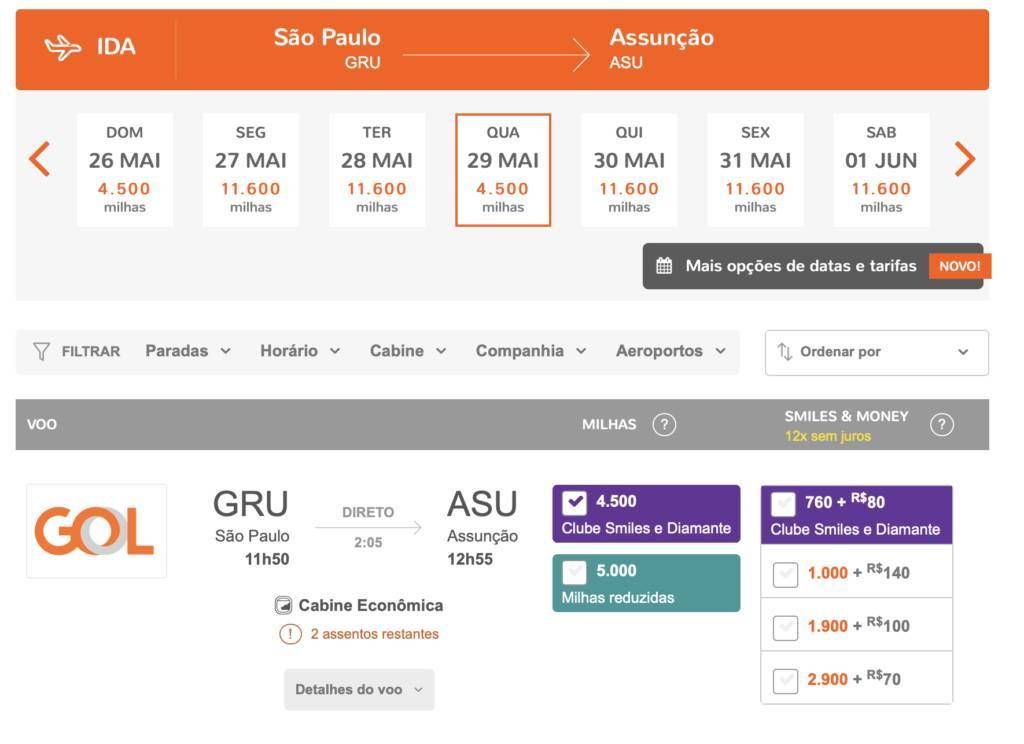Select the 4.500 Clube Smiles miles checkbox
This screenshot has height=744, width=1024.
[575, 502]
